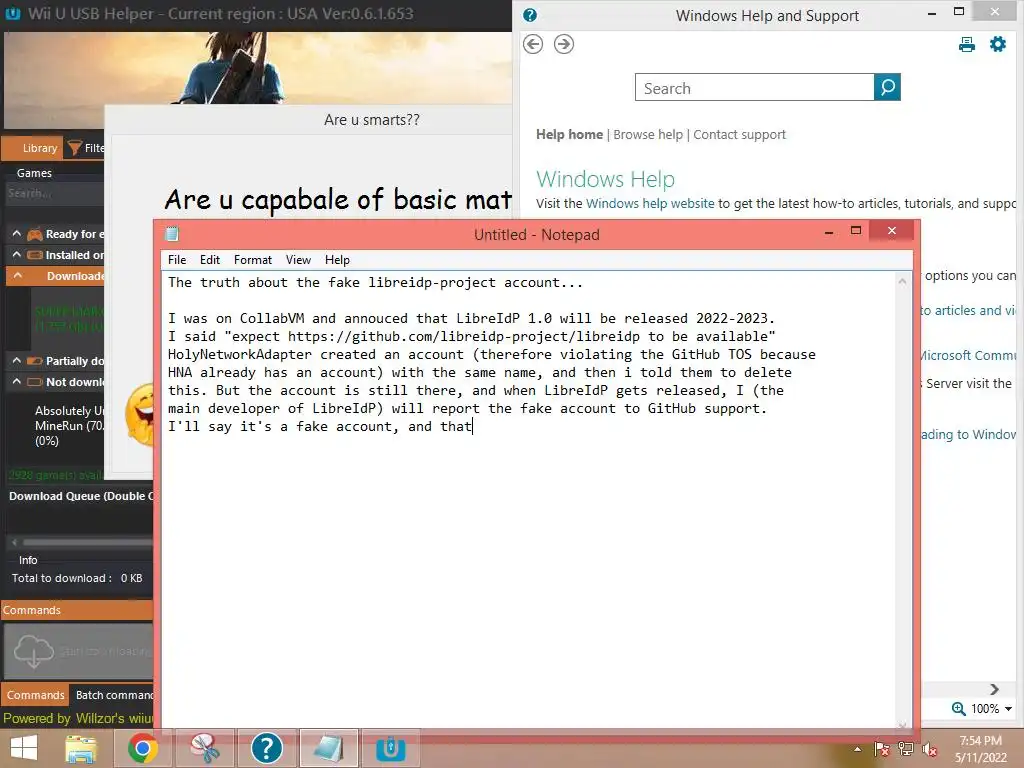
Task: Click Help horizontal scroll right arrow
Action: pos(994,690)
